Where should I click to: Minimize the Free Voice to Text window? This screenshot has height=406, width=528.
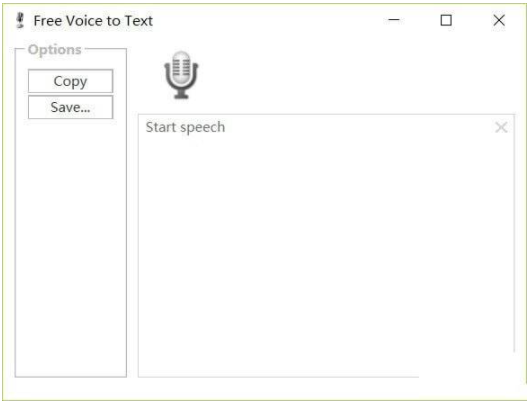[394, 20]
